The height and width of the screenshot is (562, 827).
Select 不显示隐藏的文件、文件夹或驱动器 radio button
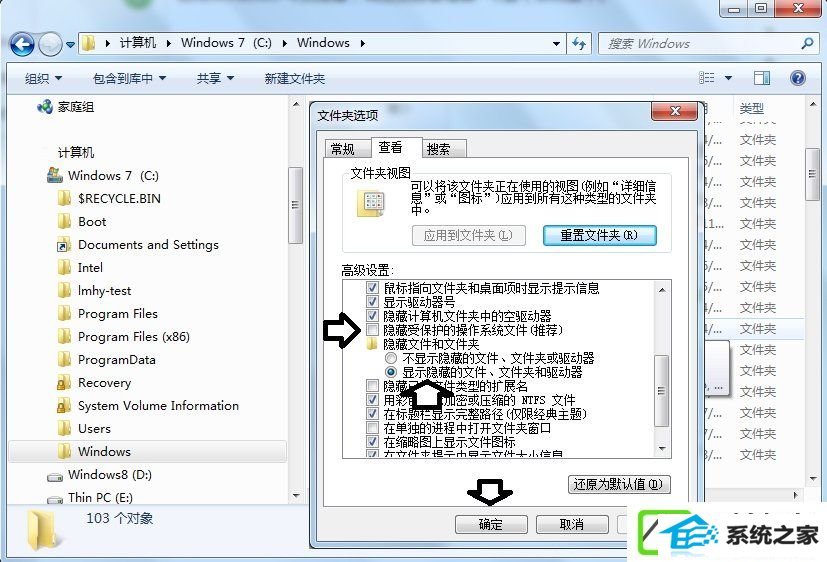pos(391,358)
